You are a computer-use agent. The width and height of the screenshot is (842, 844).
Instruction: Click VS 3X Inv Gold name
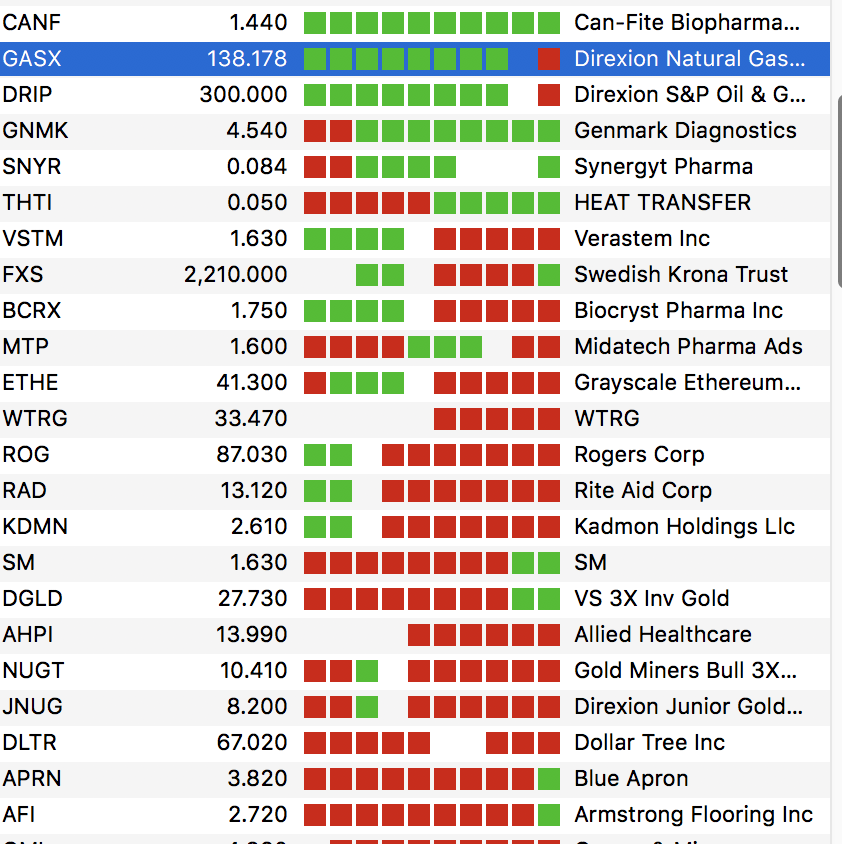[651, 599]
